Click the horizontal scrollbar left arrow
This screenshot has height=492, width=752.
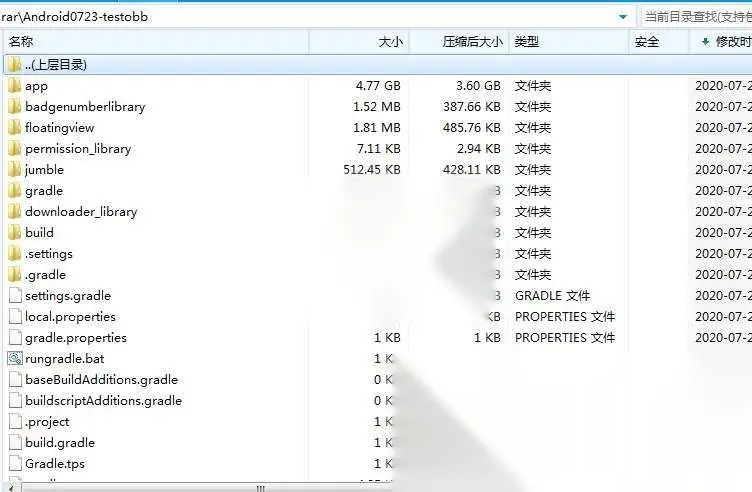click(x=12, y=488)
